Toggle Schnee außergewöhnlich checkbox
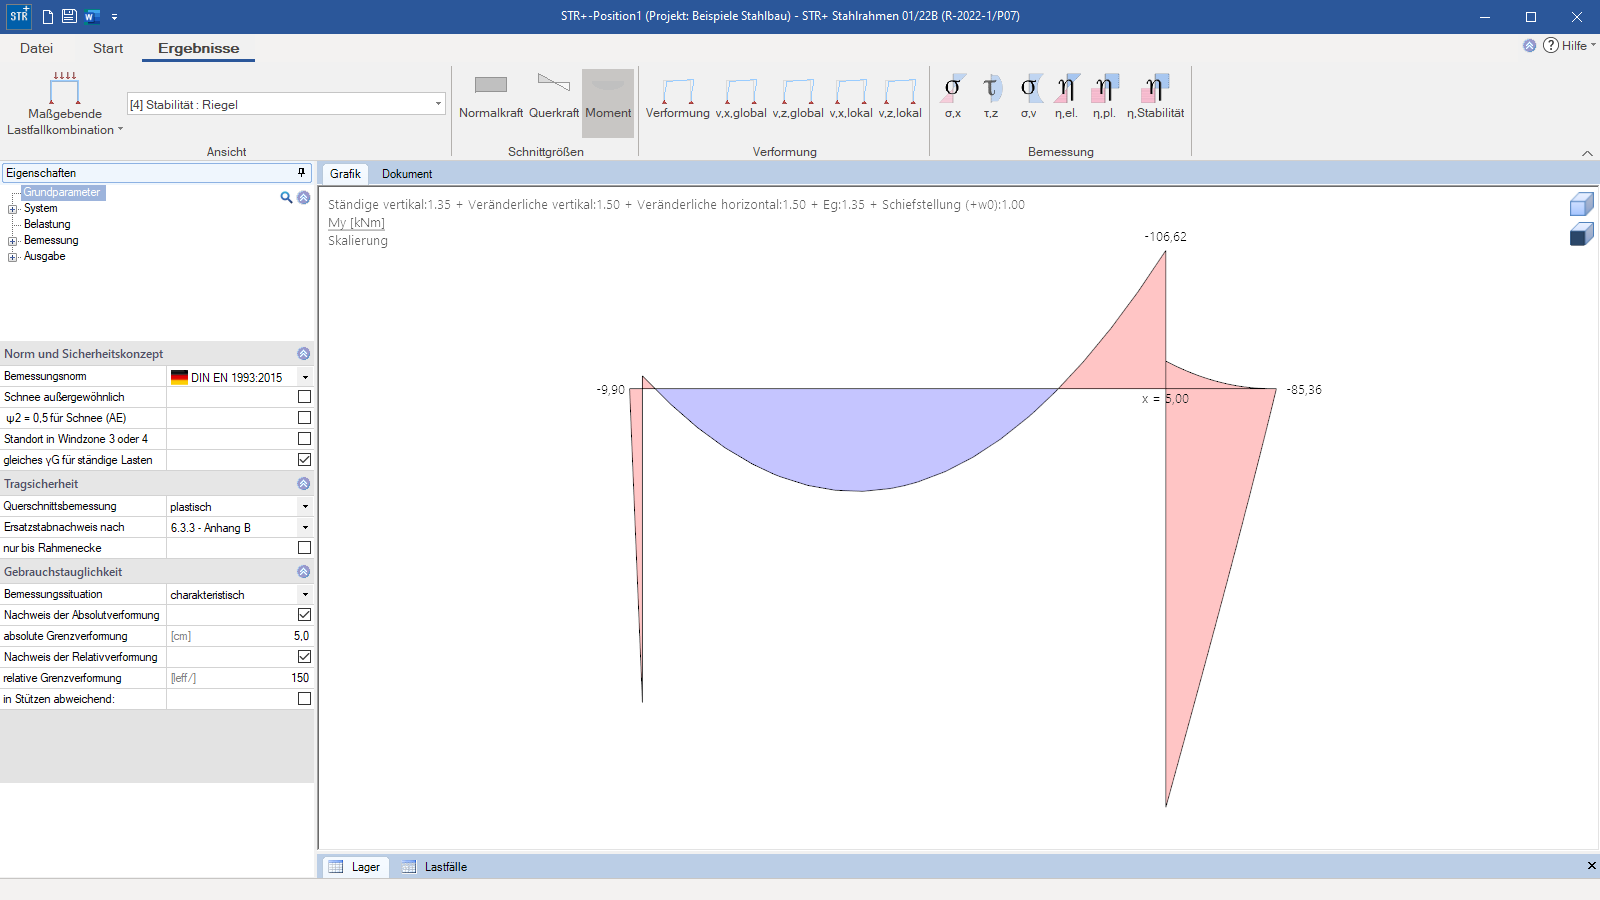Screen dimensions: 1600x900 coord(304,397)
